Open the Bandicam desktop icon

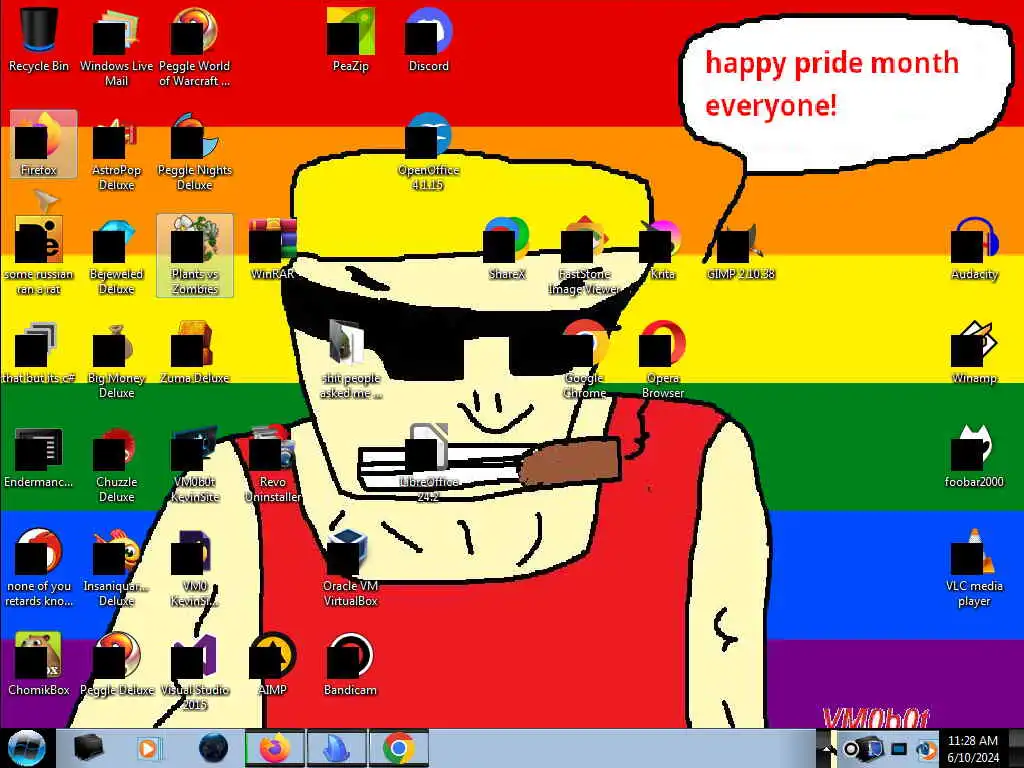(x=351, y=665)
